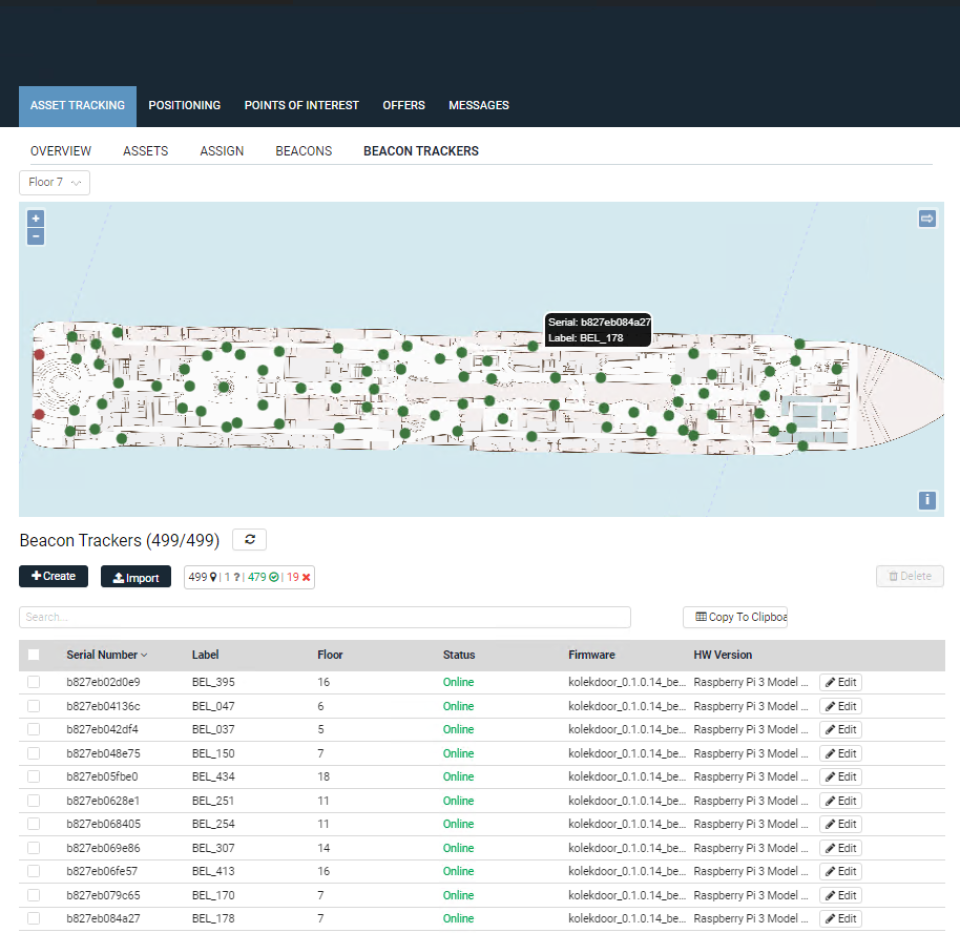Image resolution: width=960 pixels, height=933 pixels.
Task: Filter by the 19 offline trackers icon
Action: tap(306, 577)
